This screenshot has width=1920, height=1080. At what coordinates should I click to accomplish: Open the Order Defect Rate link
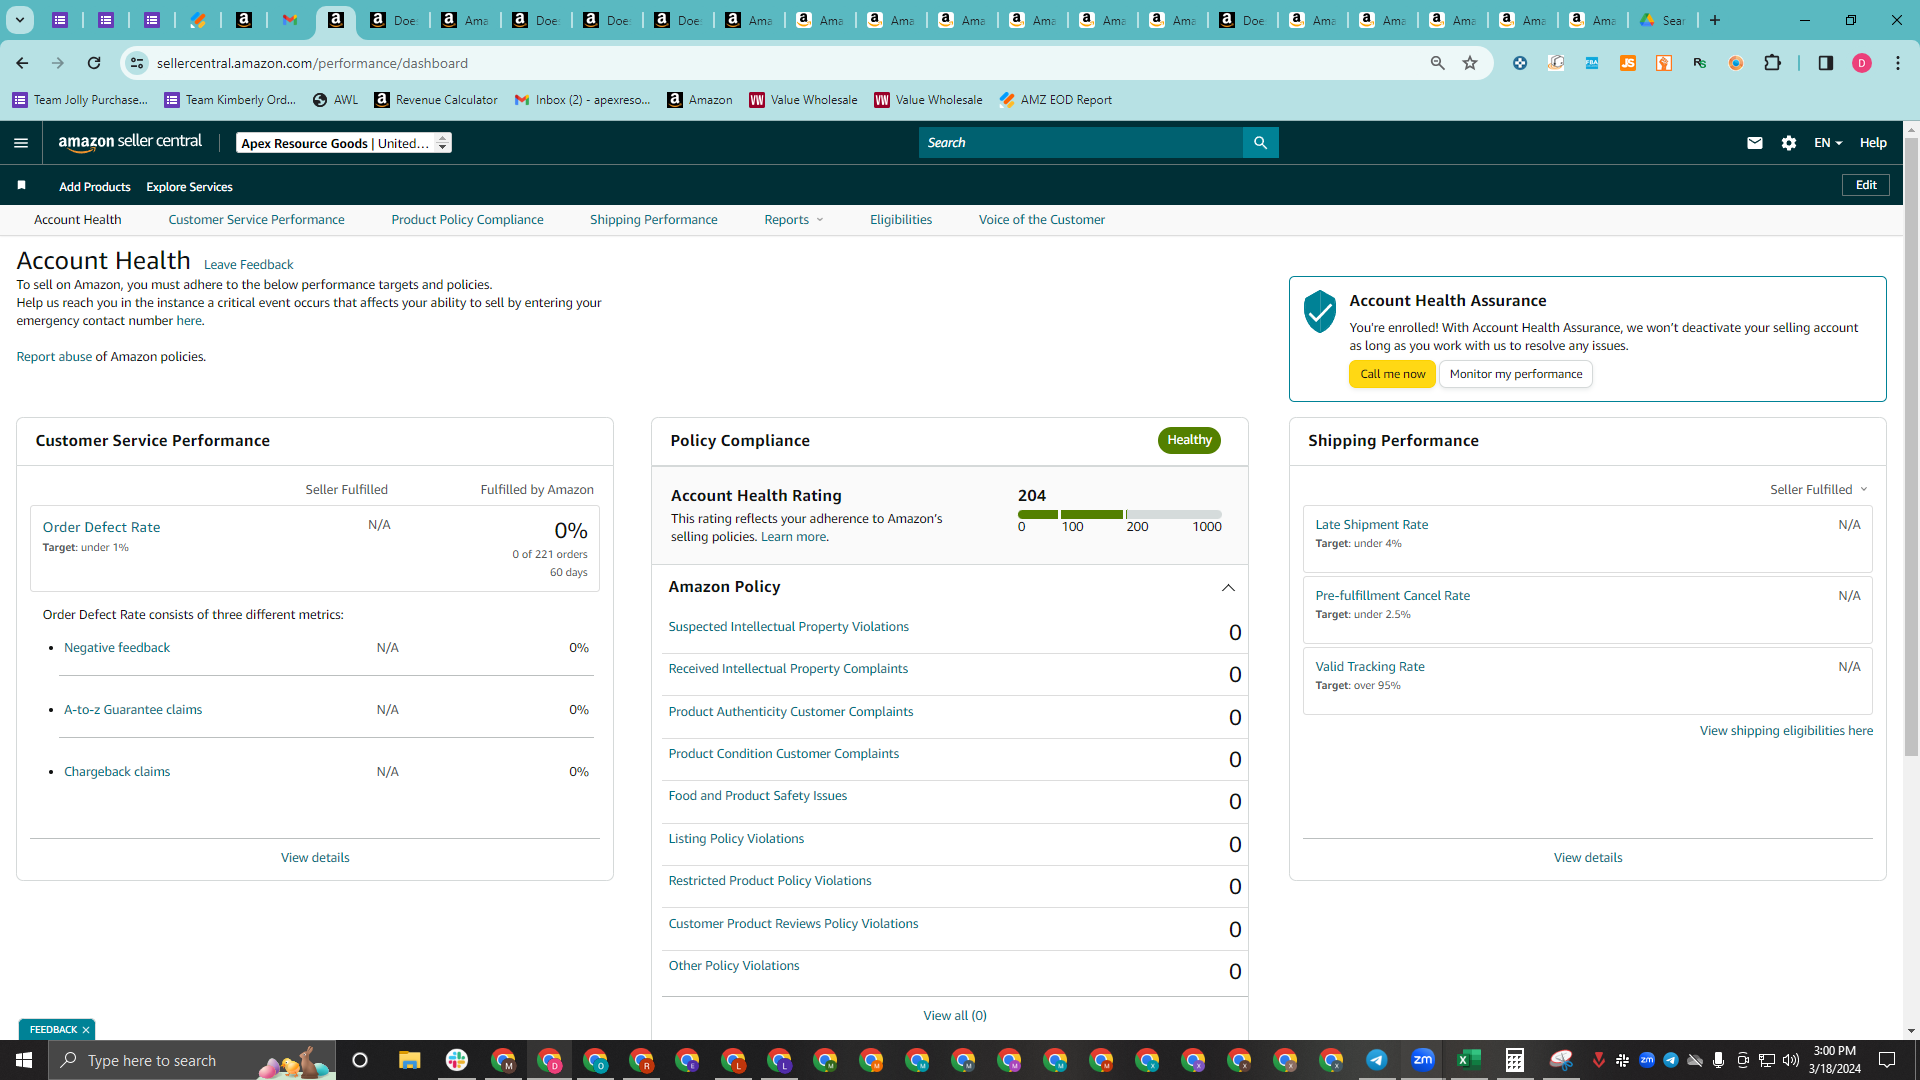point(101,527)
